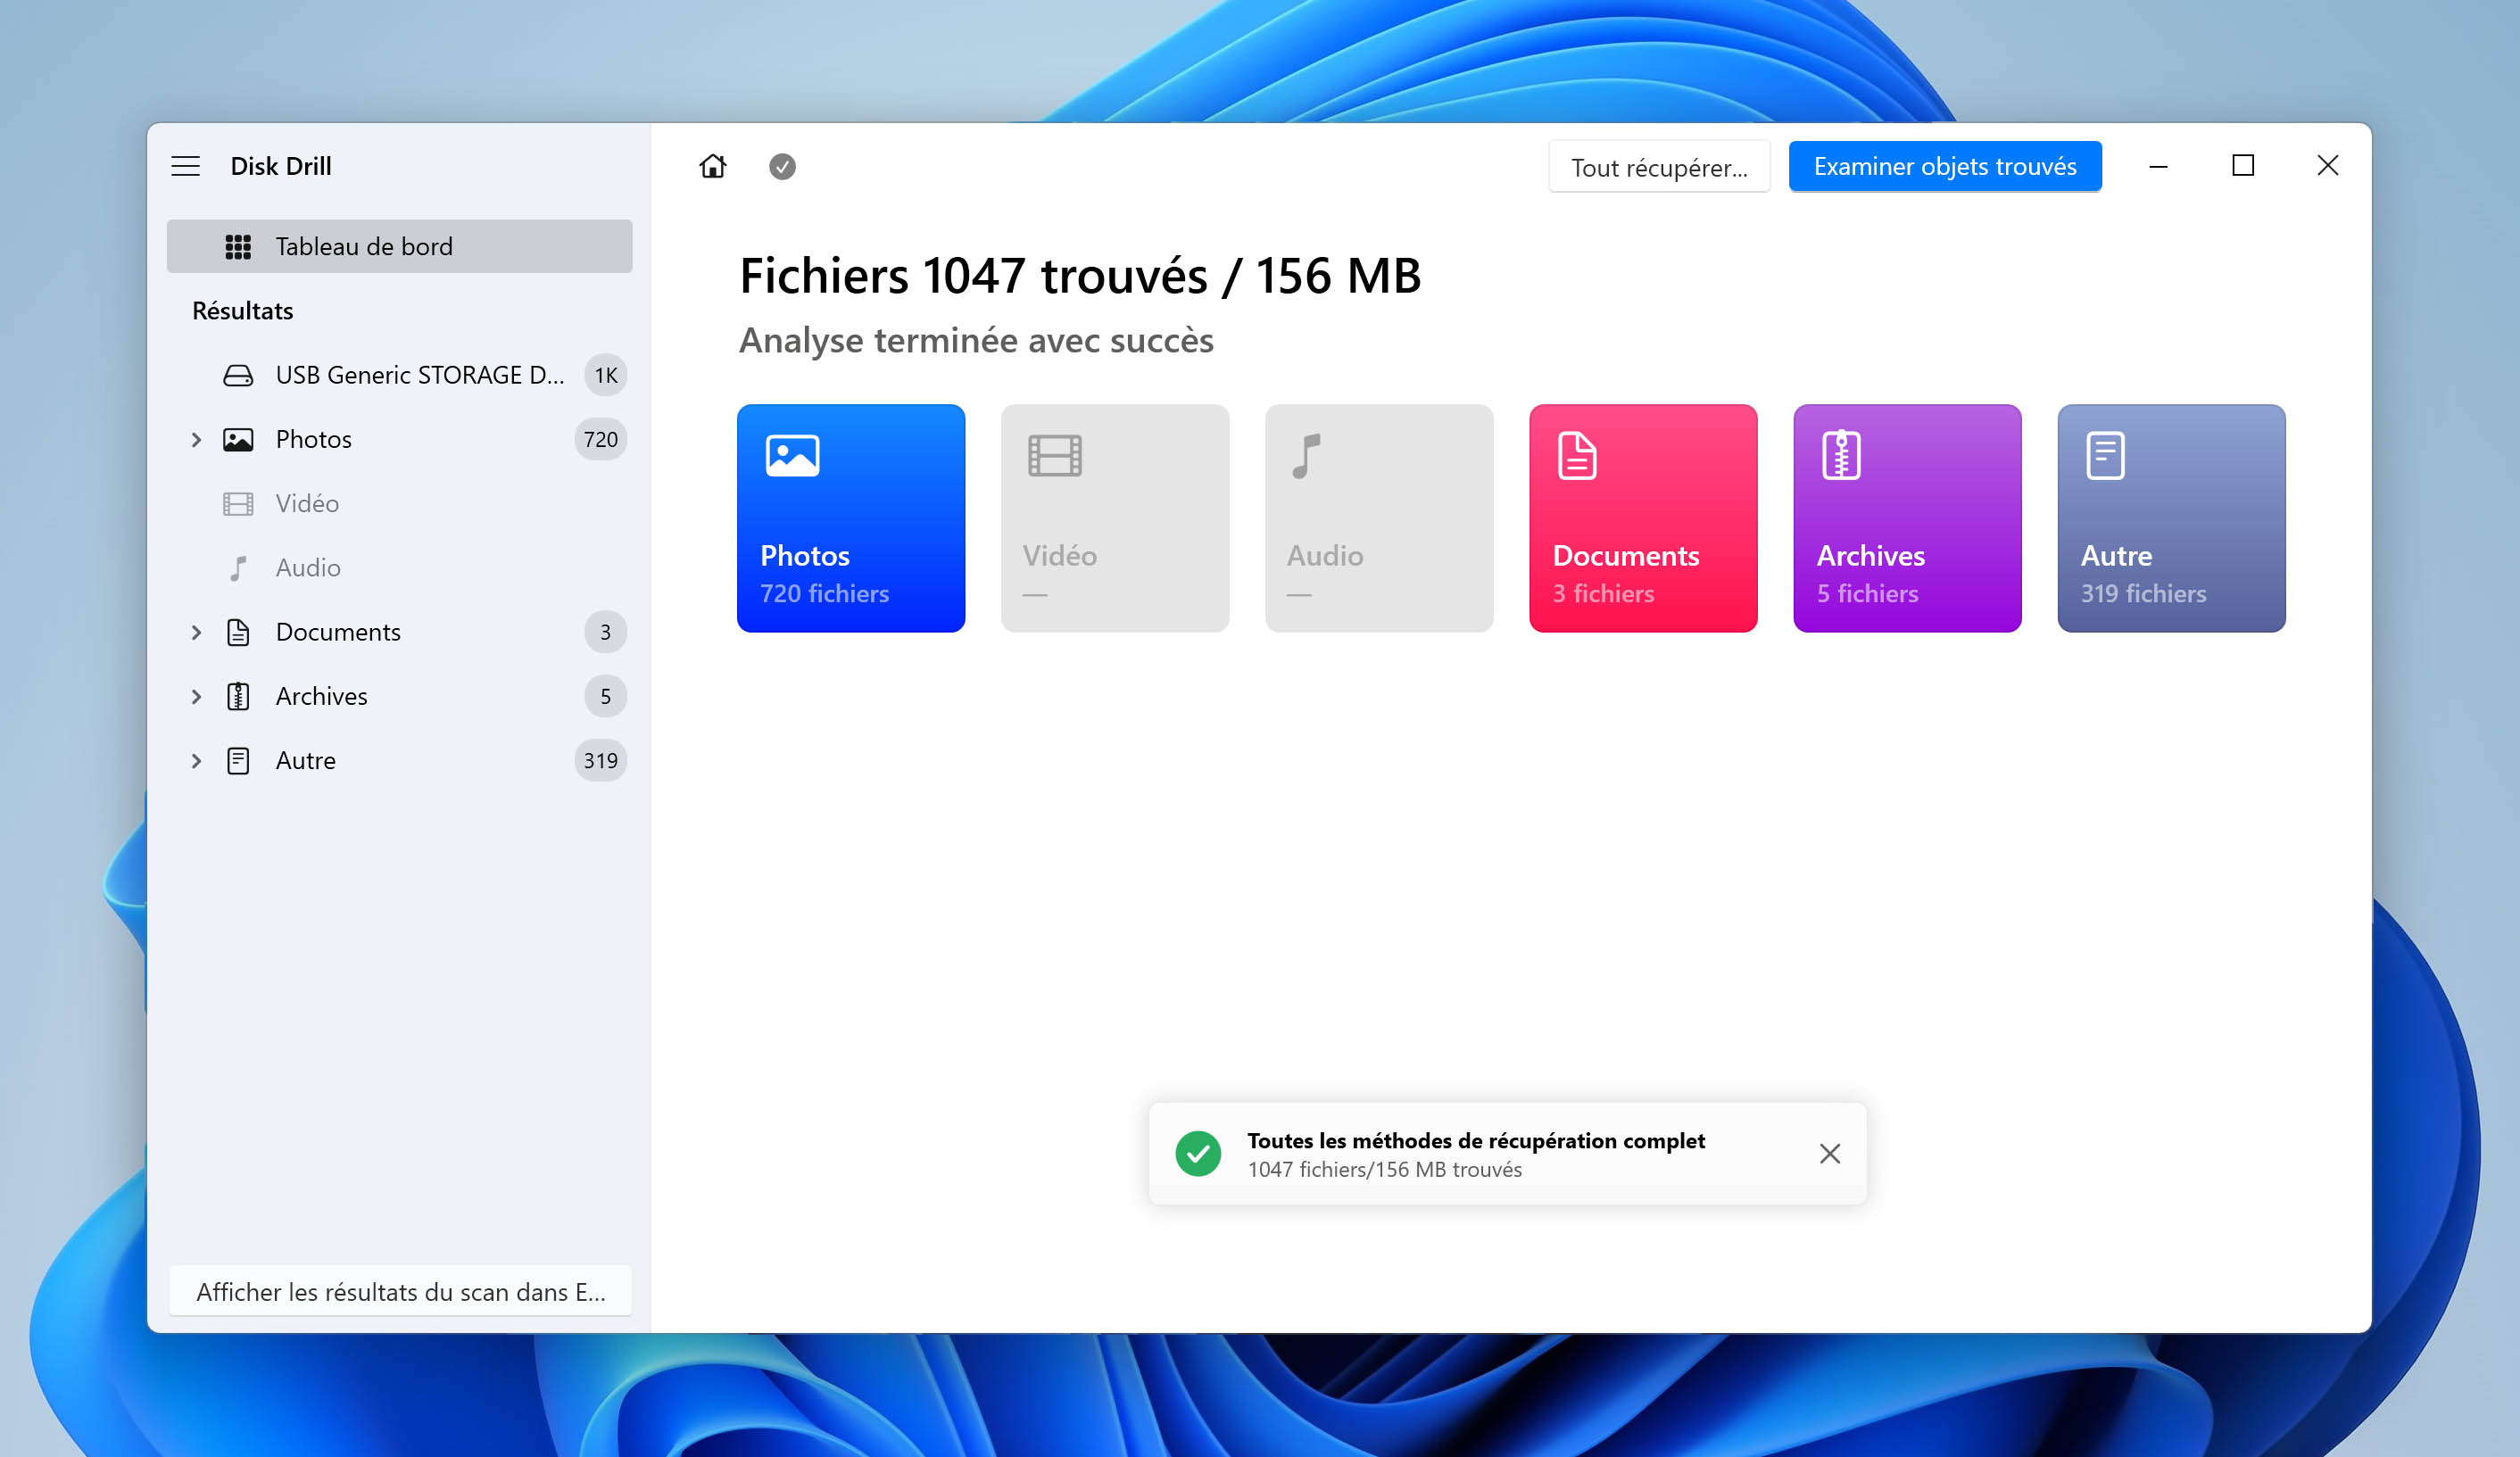Click the scan success checkmark icon
The height and width of the screenshot is (1457, 2520).
tap(781, 167)
